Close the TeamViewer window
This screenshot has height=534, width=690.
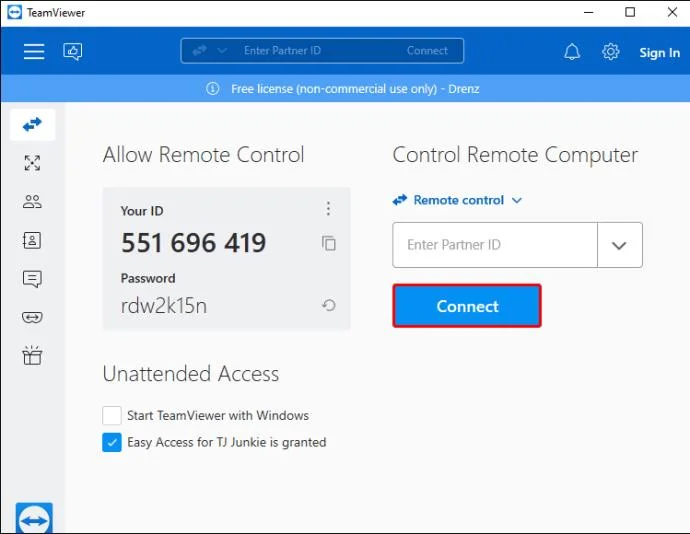(x=672, y=12)
